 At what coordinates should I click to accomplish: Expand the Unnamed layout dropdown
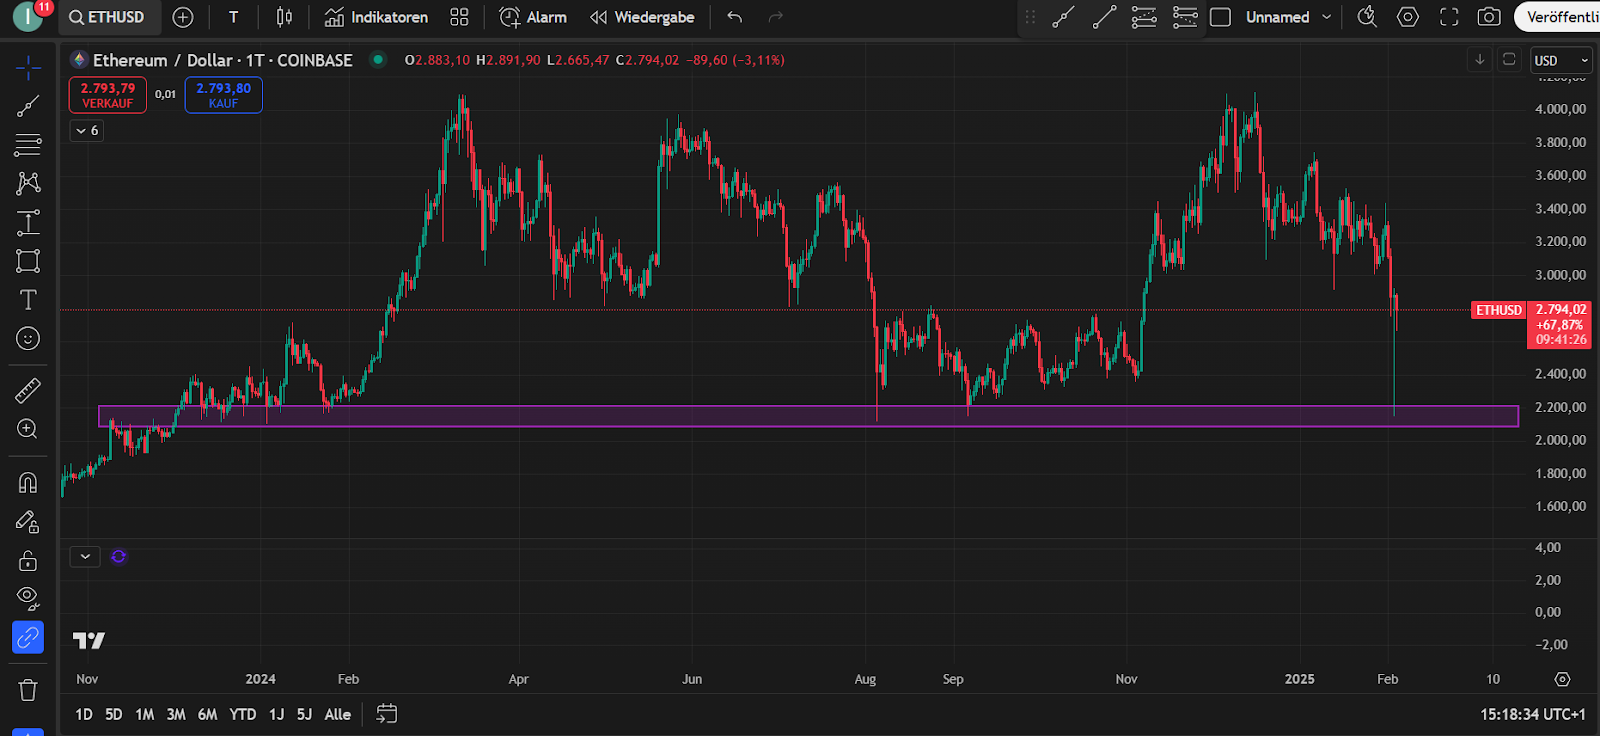tap(1327, 17)
